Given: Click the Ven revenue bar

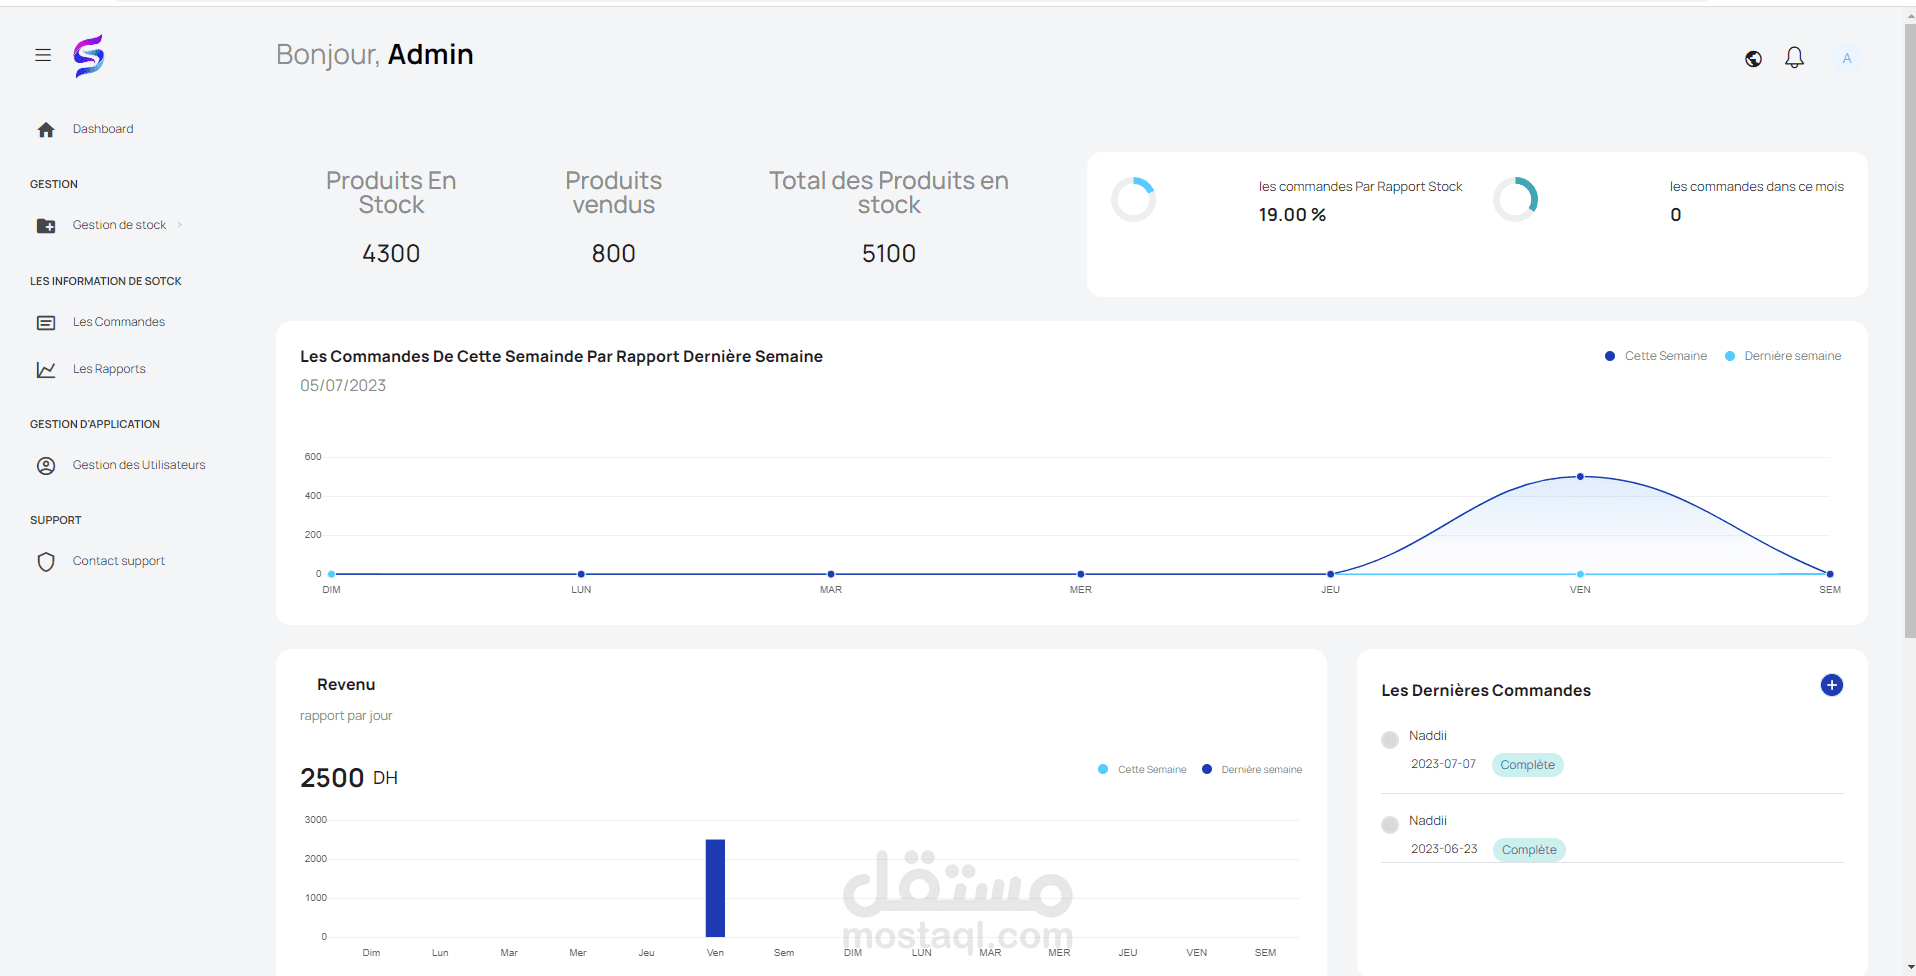Looking at the screenshot, I should tap(715, 888).
